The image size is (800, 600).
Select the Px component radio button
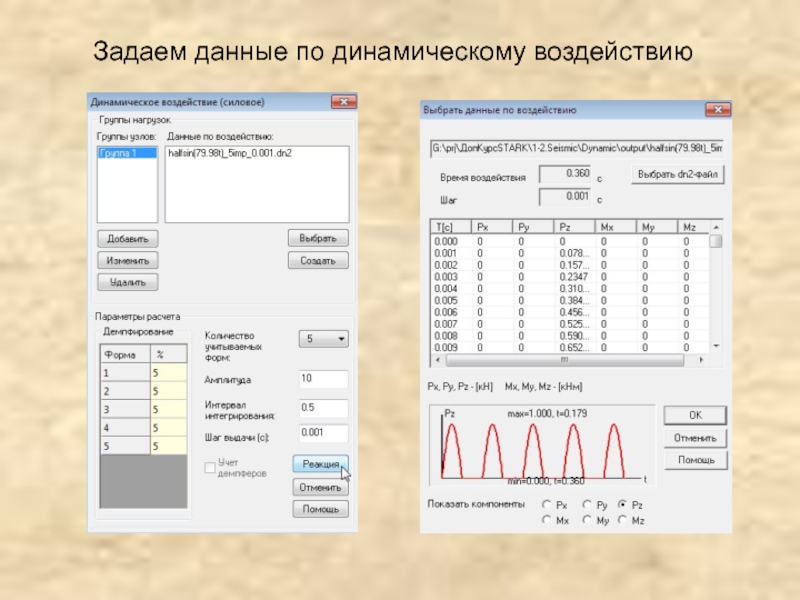point(546,505)
